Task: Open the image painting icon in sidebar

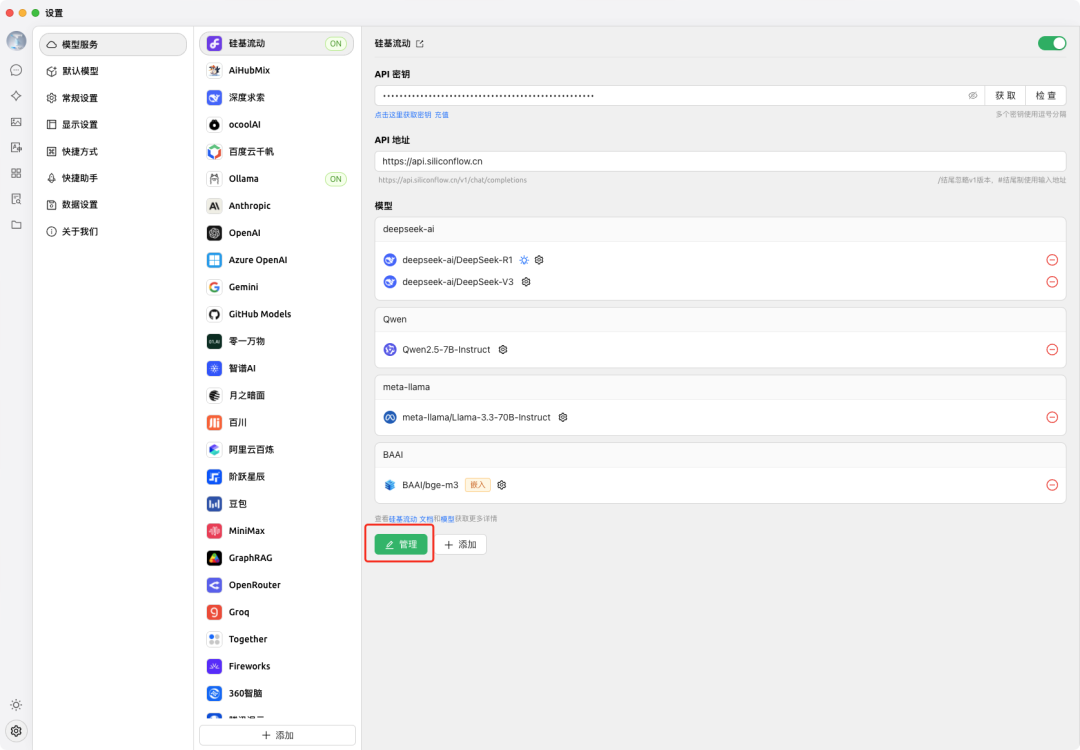Action: 16,122
